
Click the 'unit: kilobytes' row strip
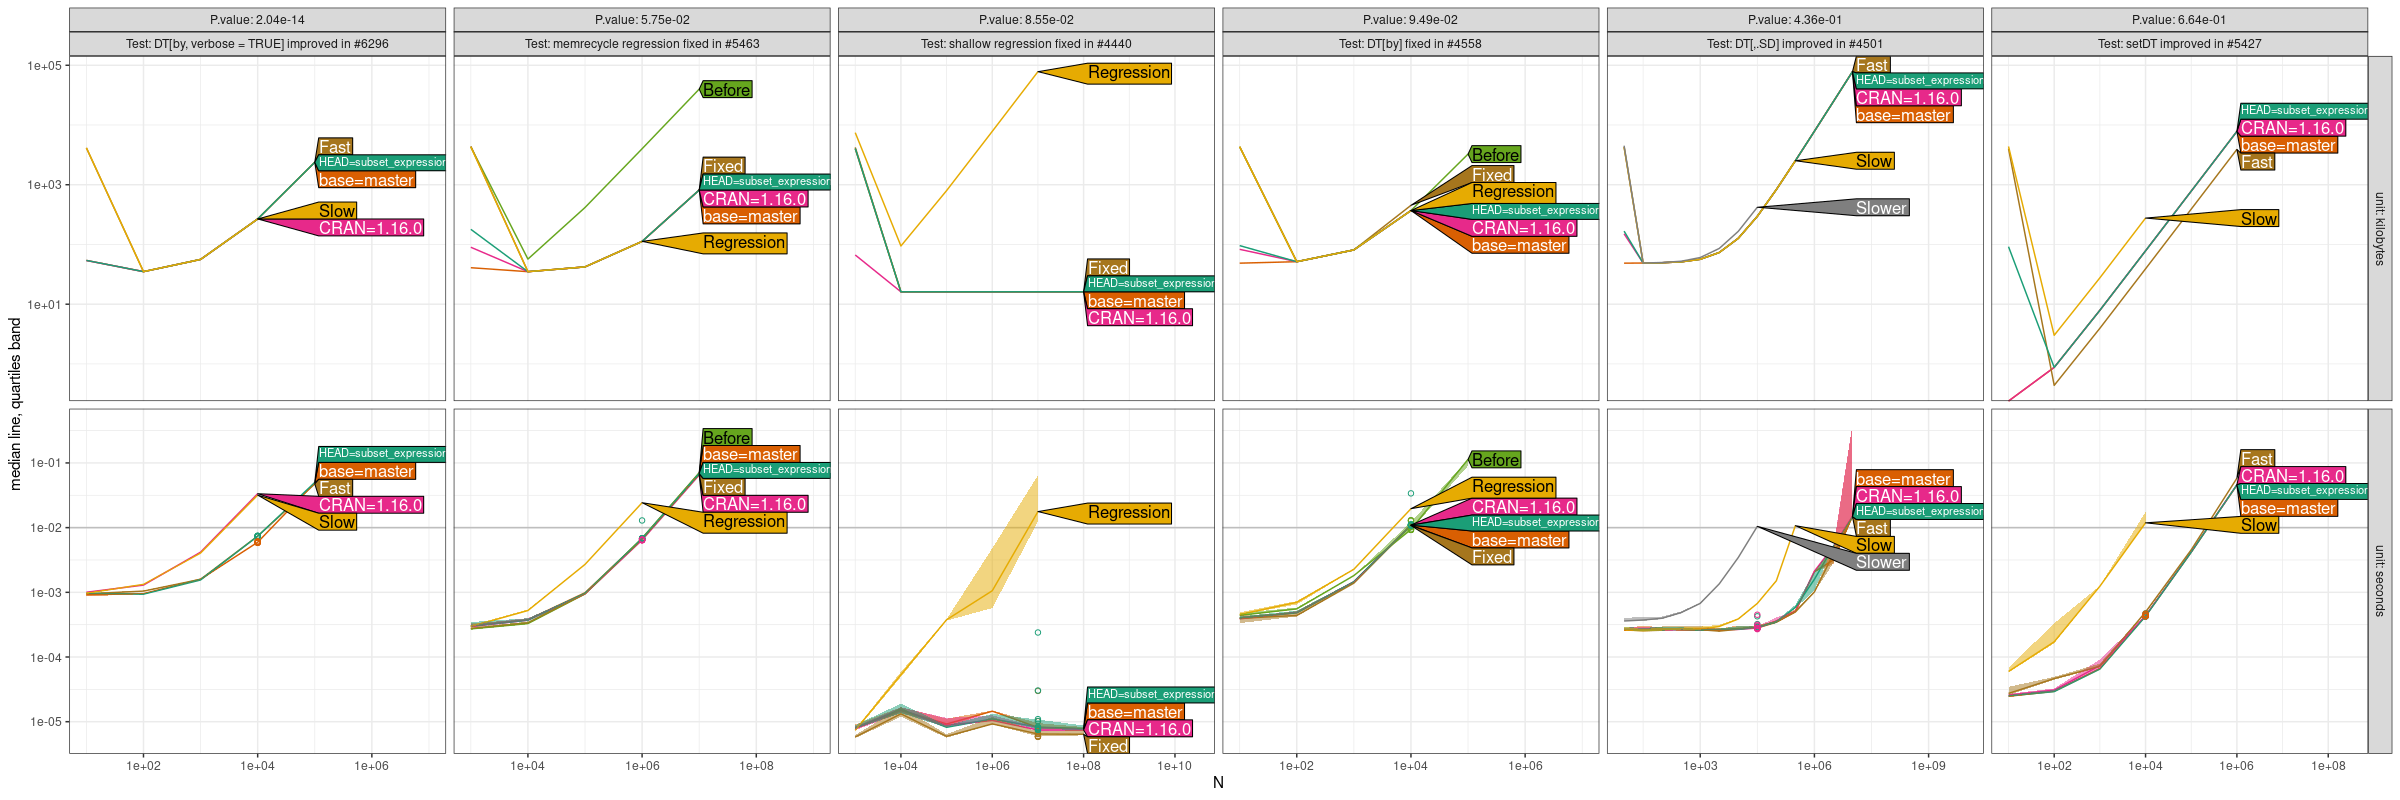coord(2380,228)
